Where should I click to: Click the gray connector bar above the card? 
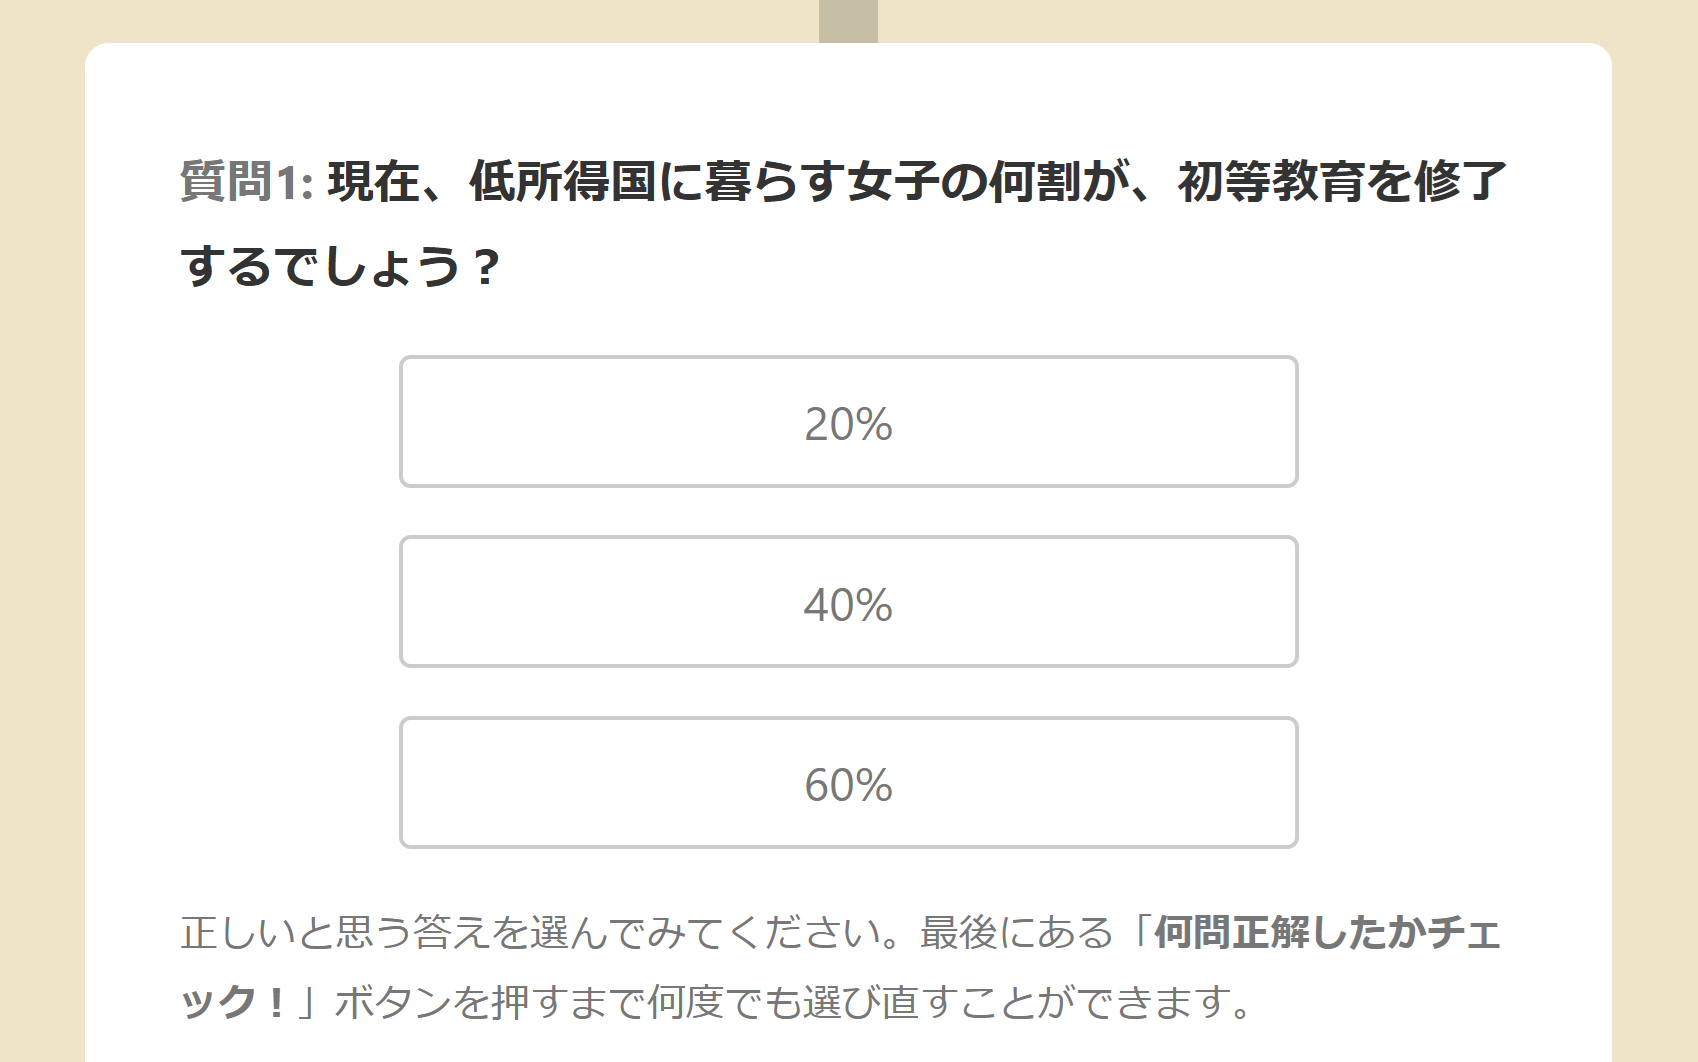848,21
